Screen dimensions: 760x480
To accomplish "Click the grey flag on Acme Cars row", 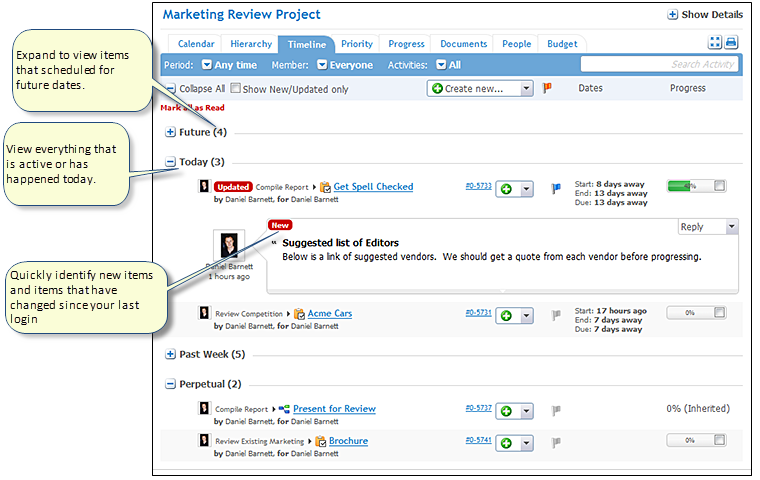I will pyautogui.click(x=556, y=314).
